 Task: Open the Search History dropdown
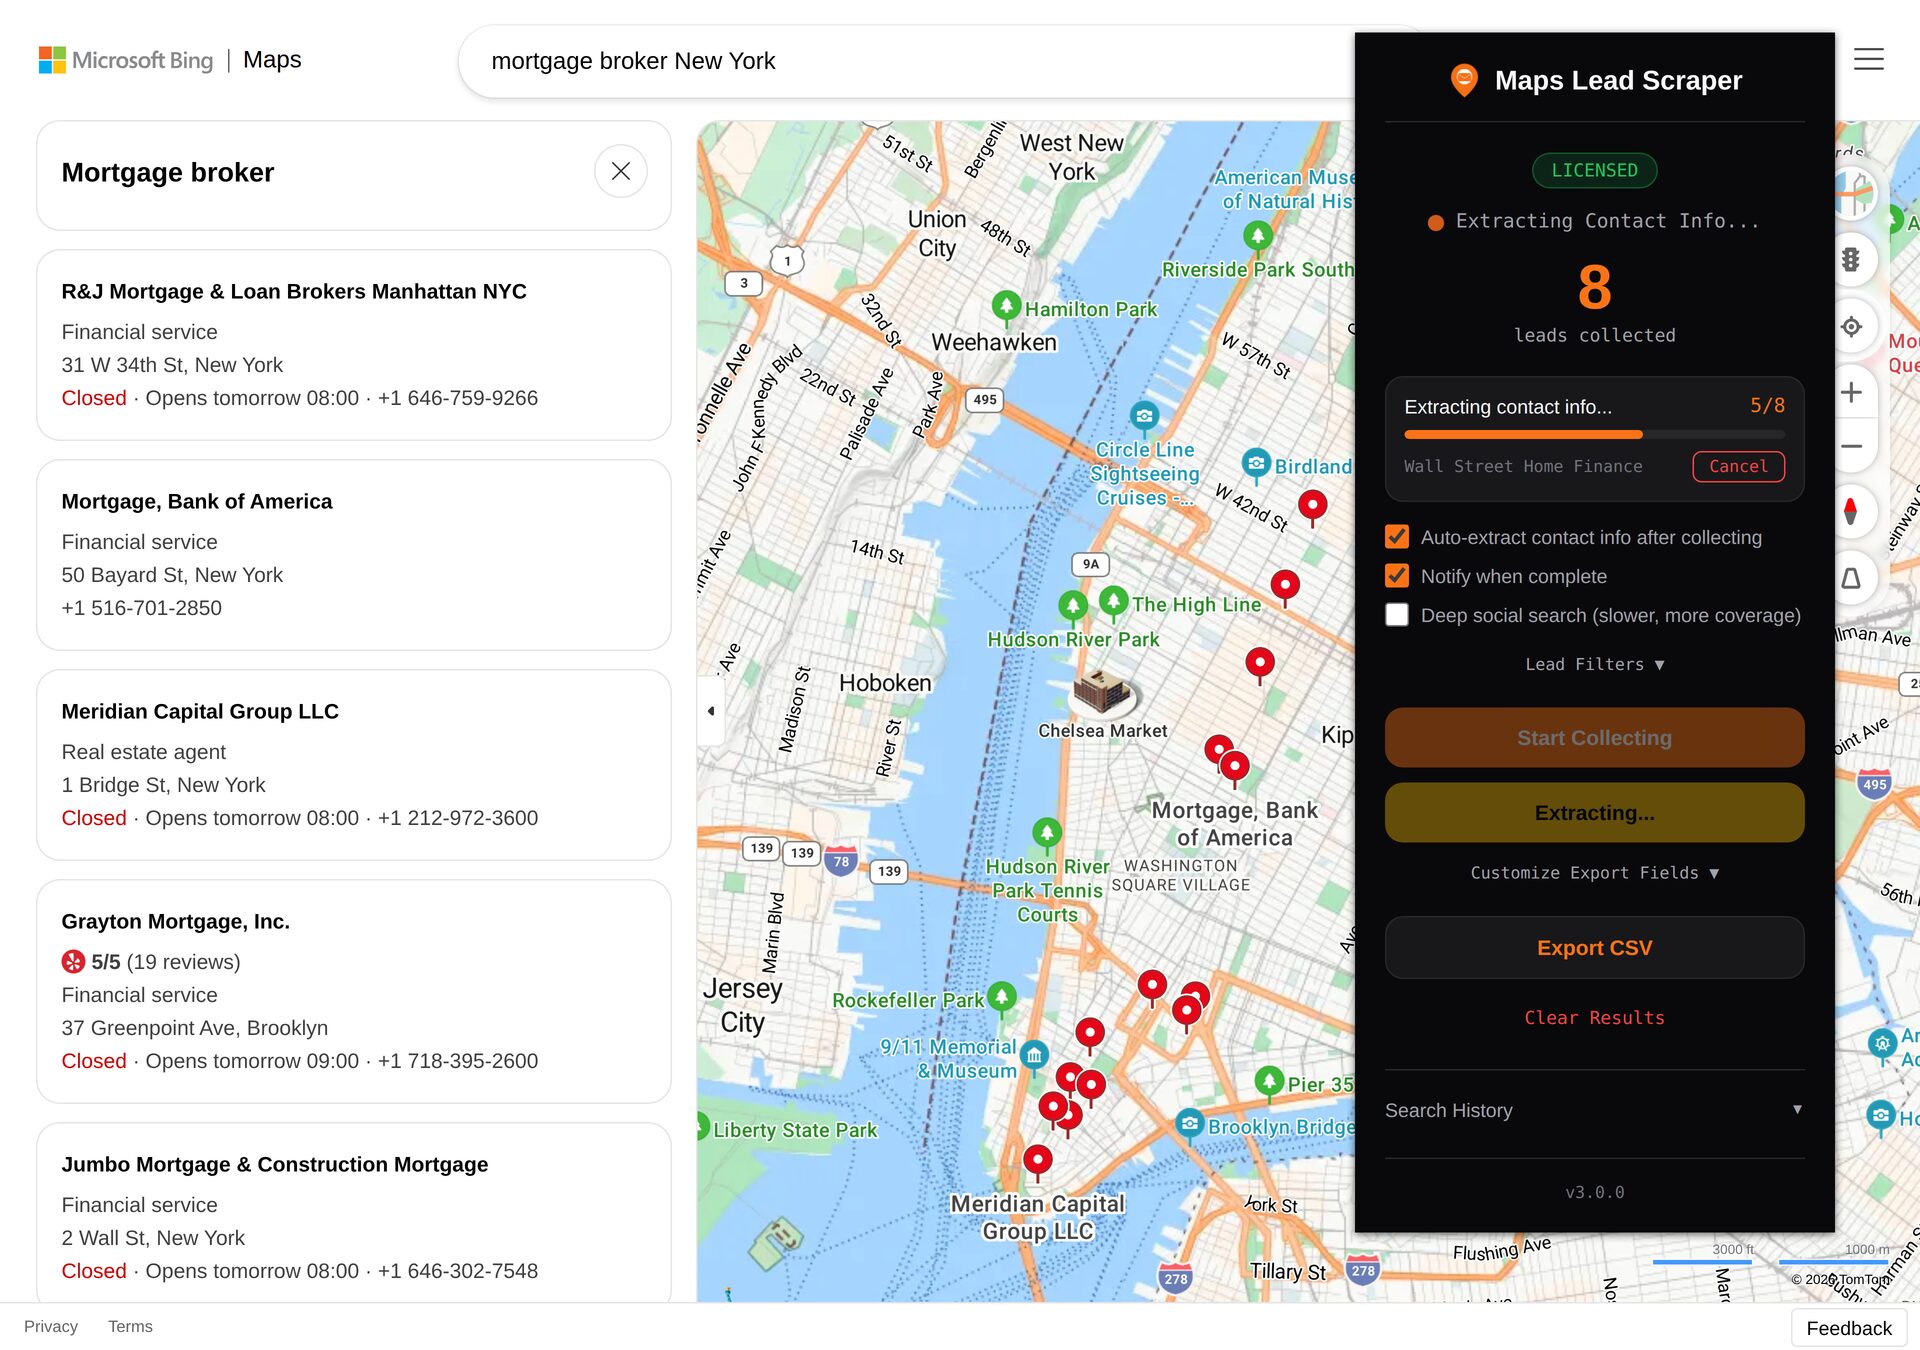(1593, 1110)
